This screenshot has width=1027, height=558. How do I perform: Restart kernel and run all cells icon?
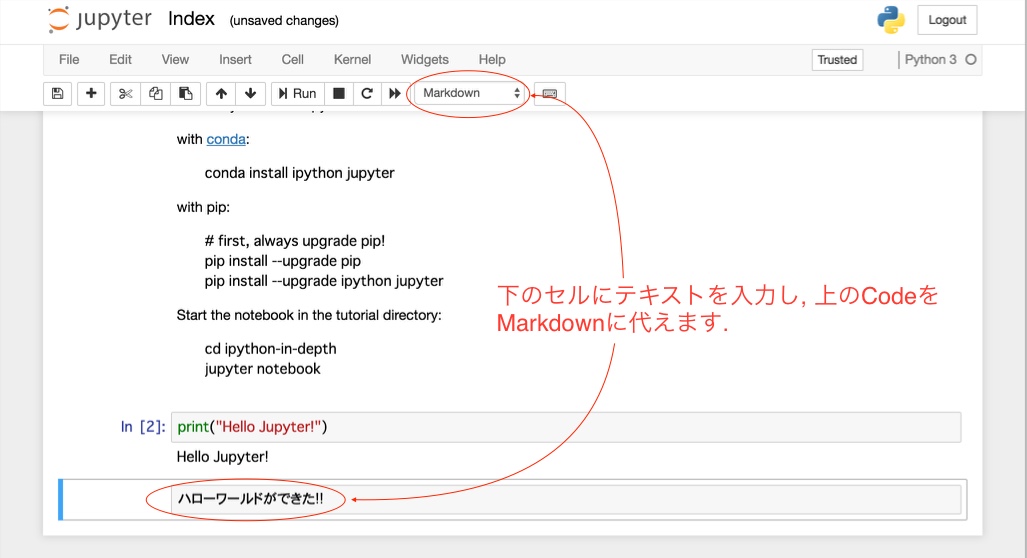pos(394,93)
